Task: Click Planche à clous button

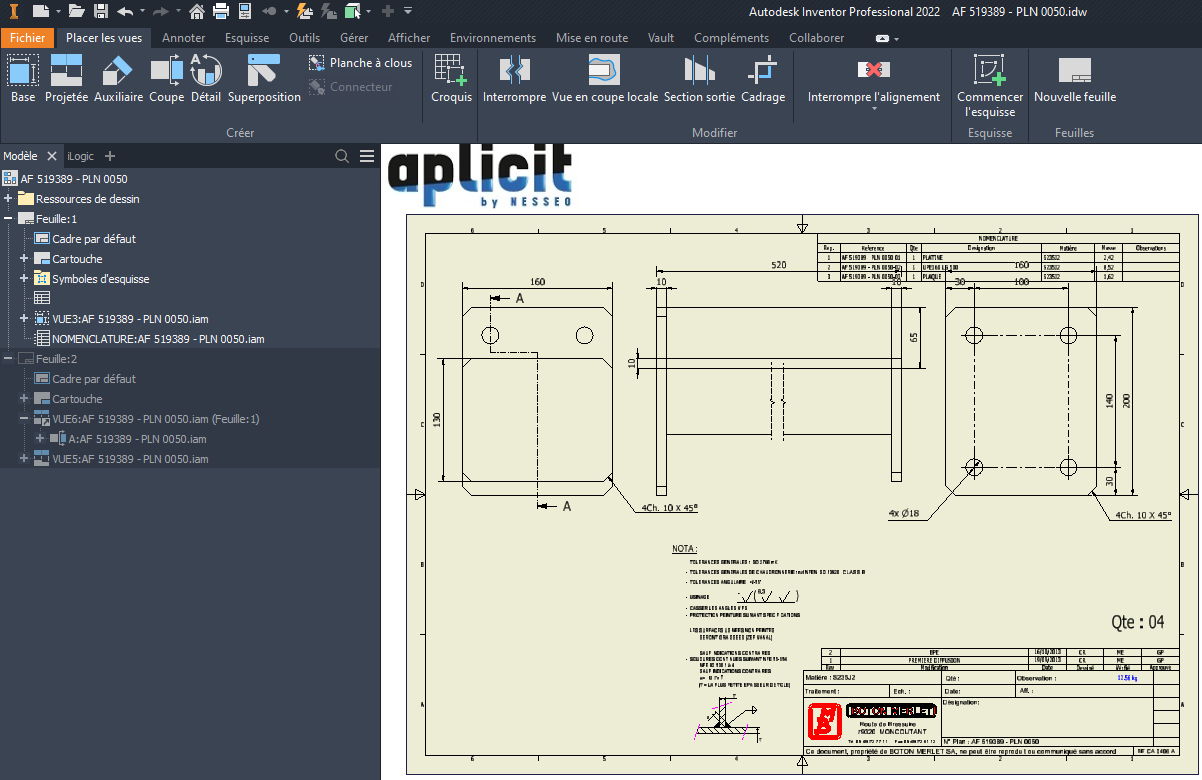Action: (360, 62)
